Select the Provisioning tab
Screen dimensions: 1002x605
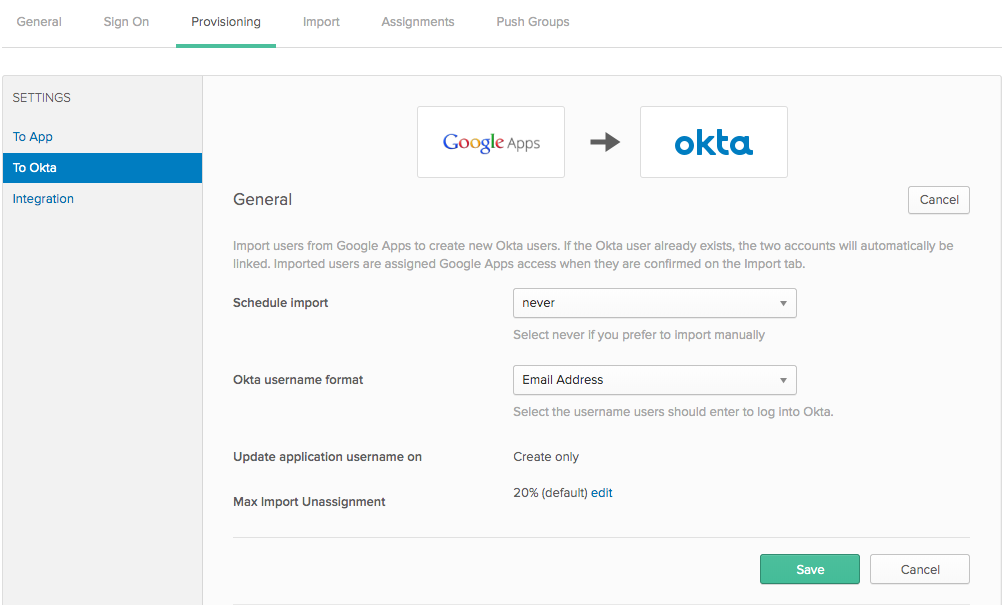point(226,22)
